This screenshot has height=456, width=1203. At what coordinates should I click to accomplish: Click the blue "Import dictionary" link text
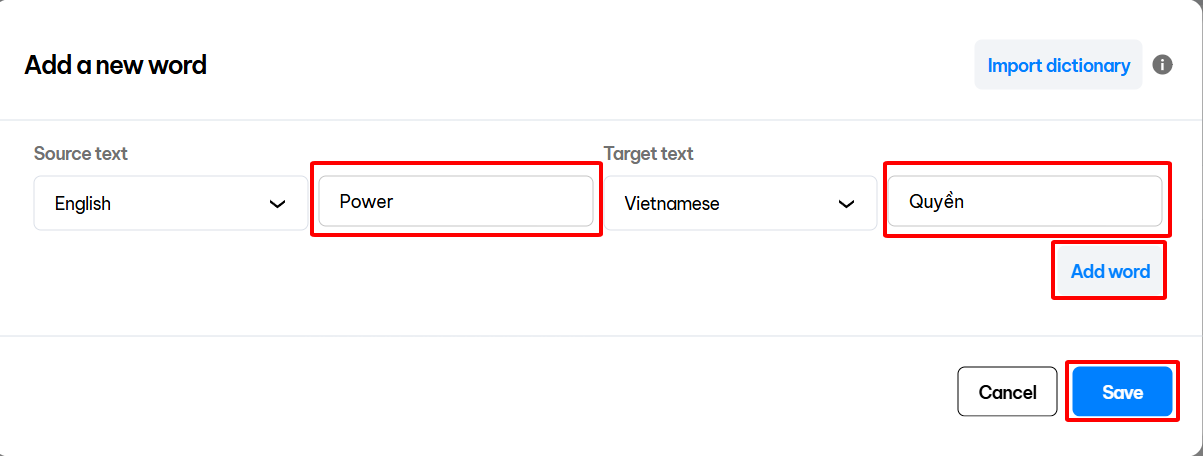1058,66
